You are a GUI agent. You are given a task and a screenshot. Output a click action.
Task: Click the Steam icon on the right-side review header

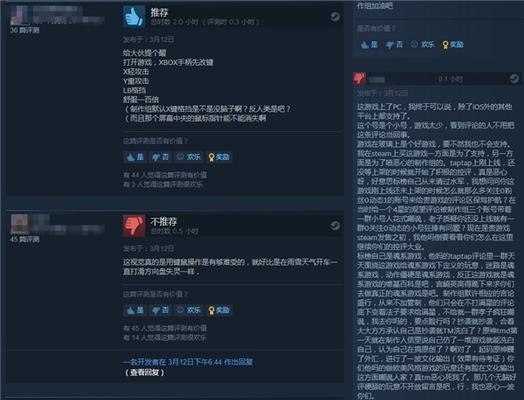(514, 79)
